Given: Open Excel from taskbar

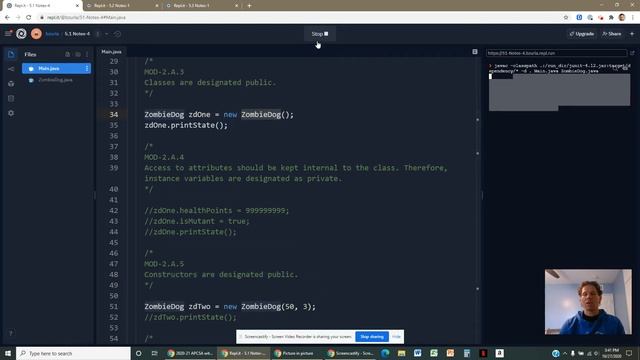Looking at the screenshot, I should [x=434, y=353].
